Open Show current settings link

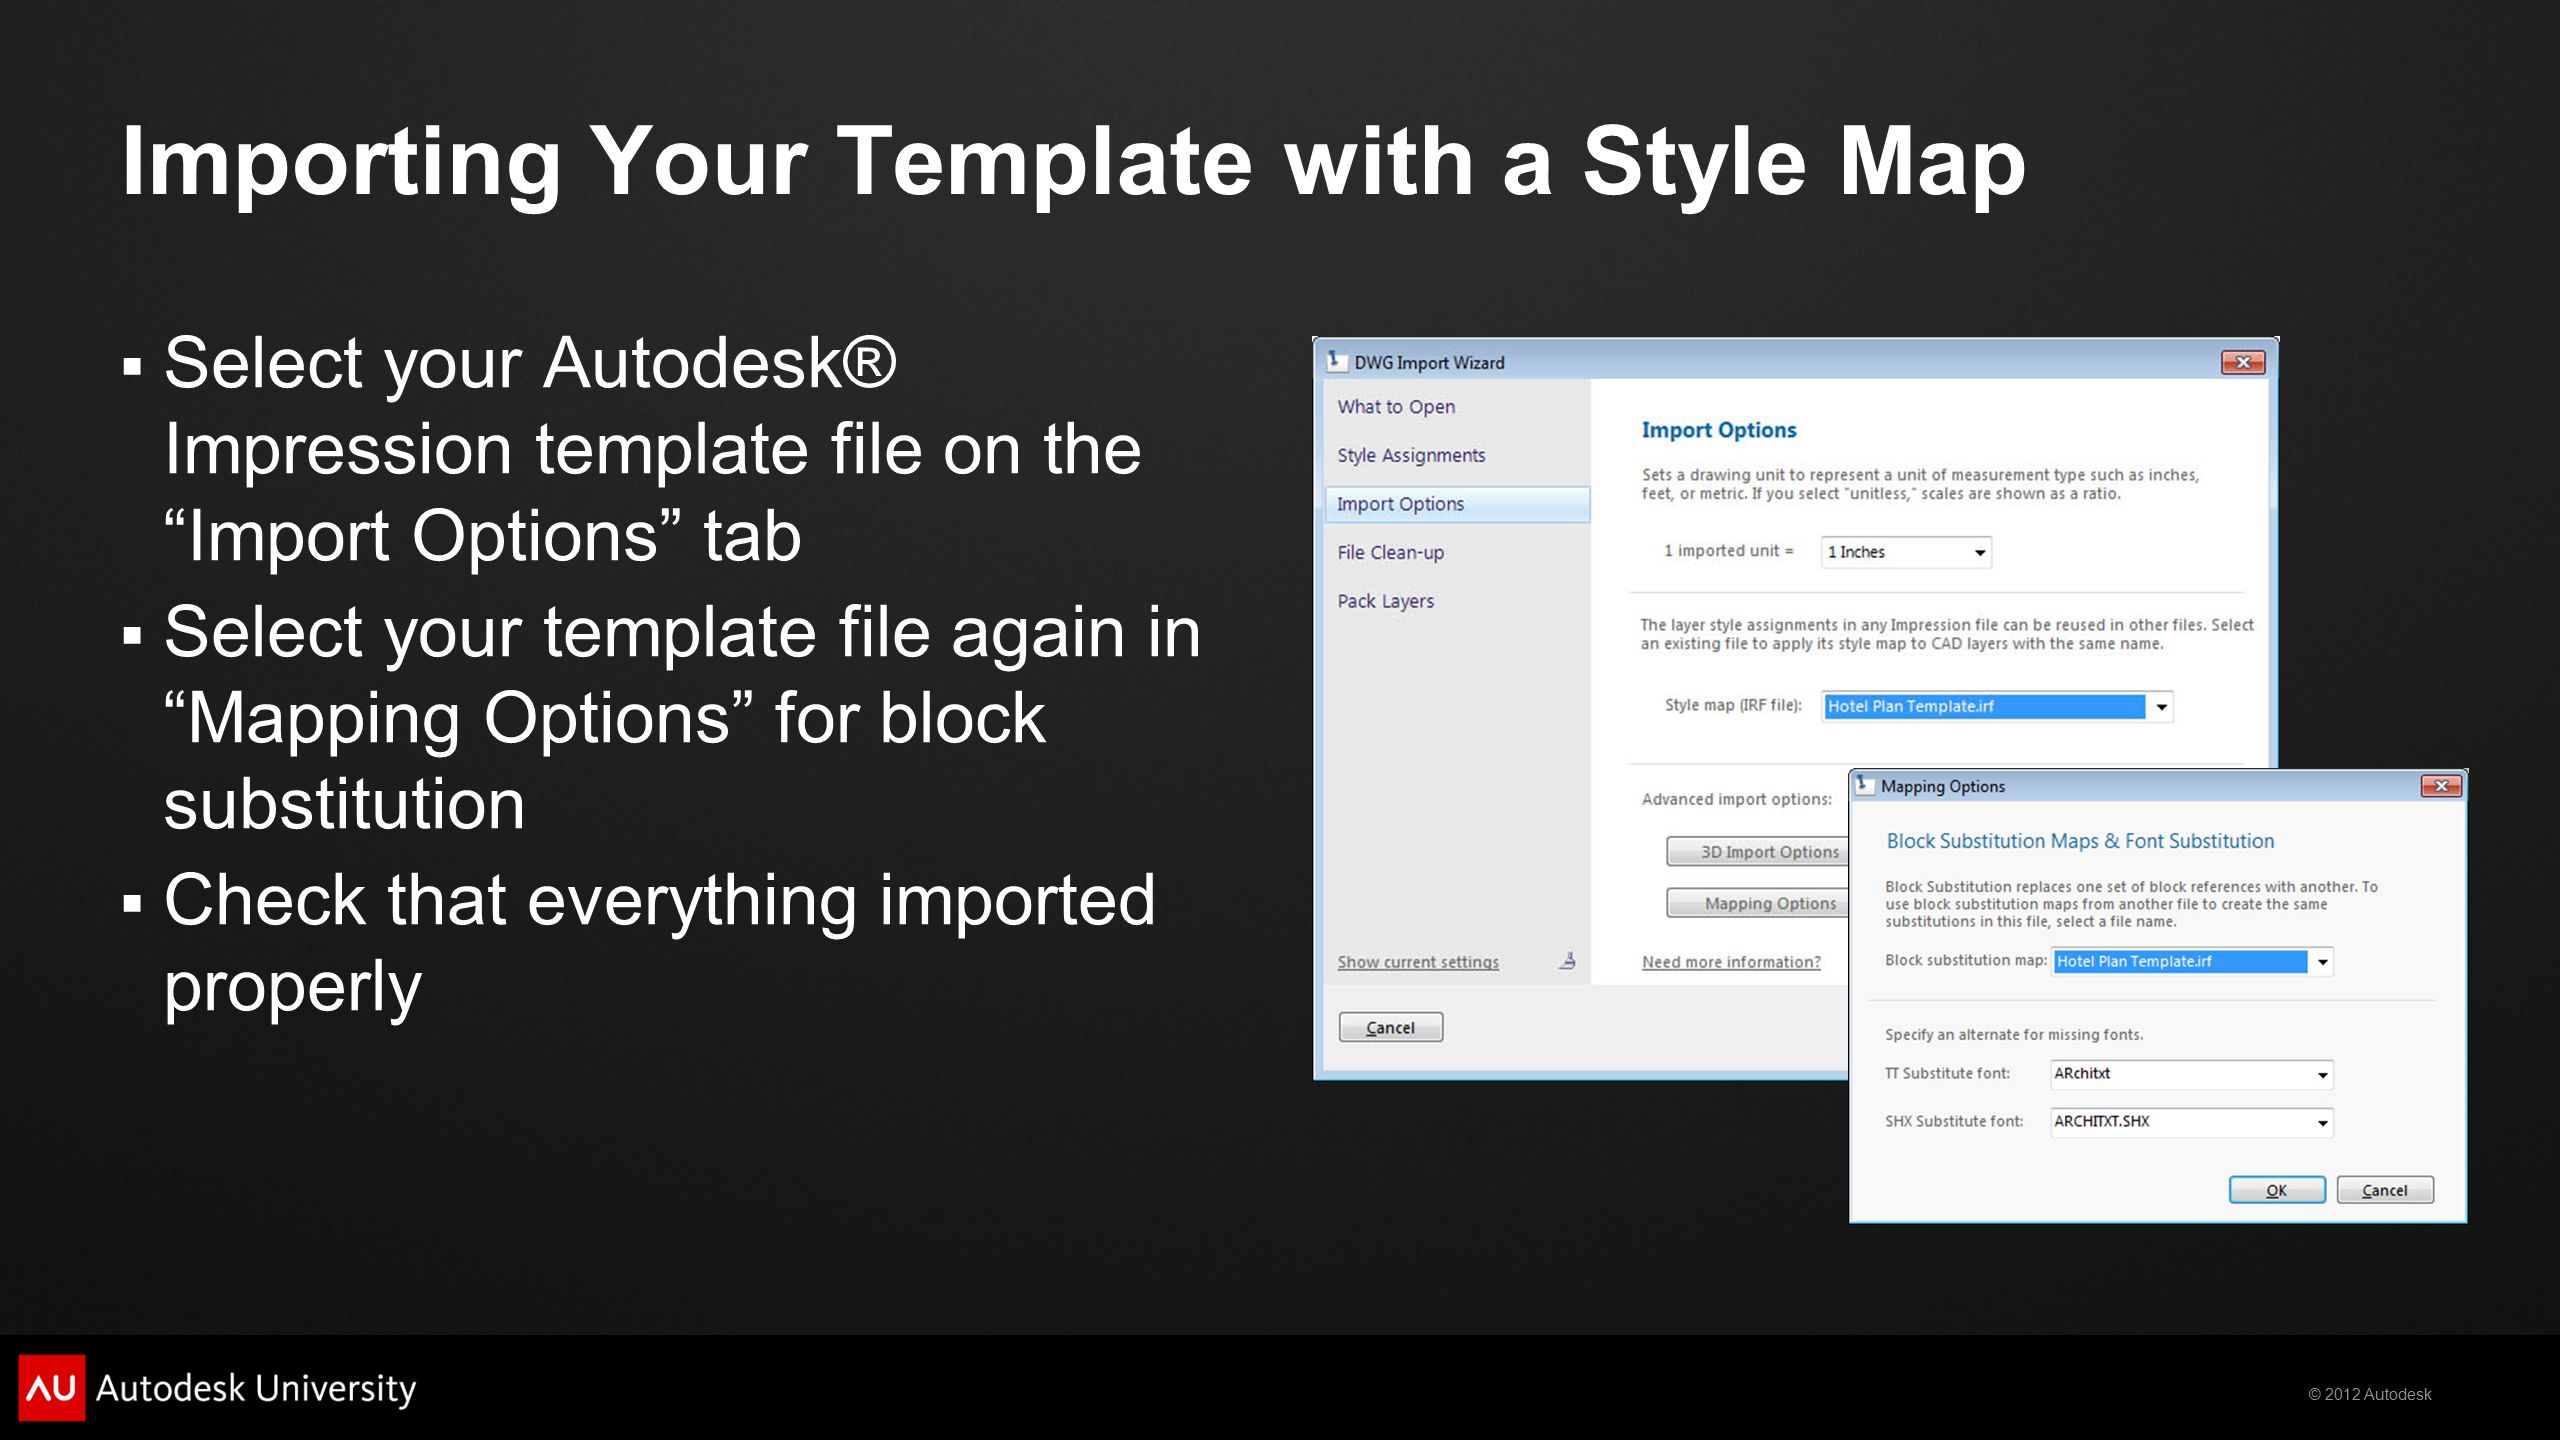tap(1418, 962)
